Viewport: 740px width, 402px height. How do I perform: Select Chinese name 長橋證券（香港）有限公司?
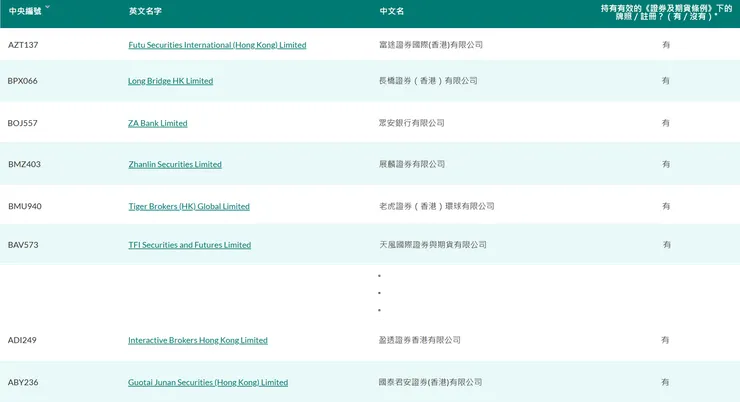point(428,81)
